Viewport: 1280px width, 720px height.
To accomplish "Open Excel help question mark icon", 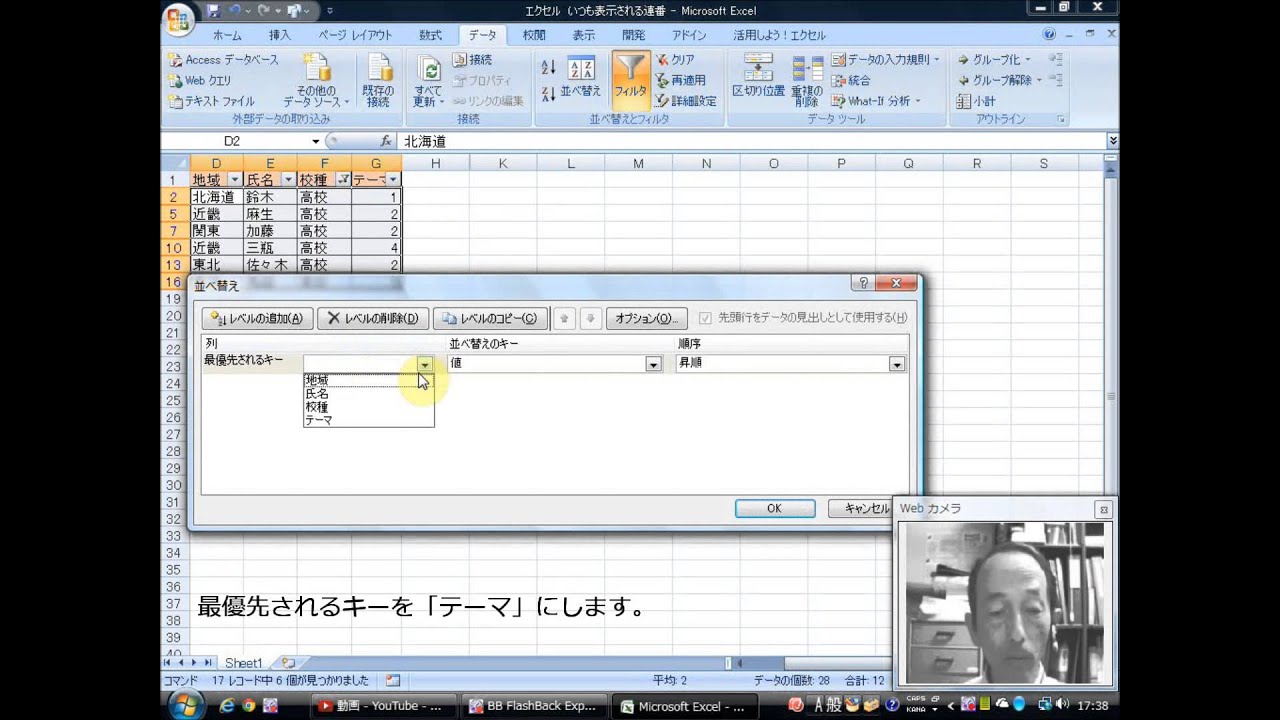I will 1049,34.
